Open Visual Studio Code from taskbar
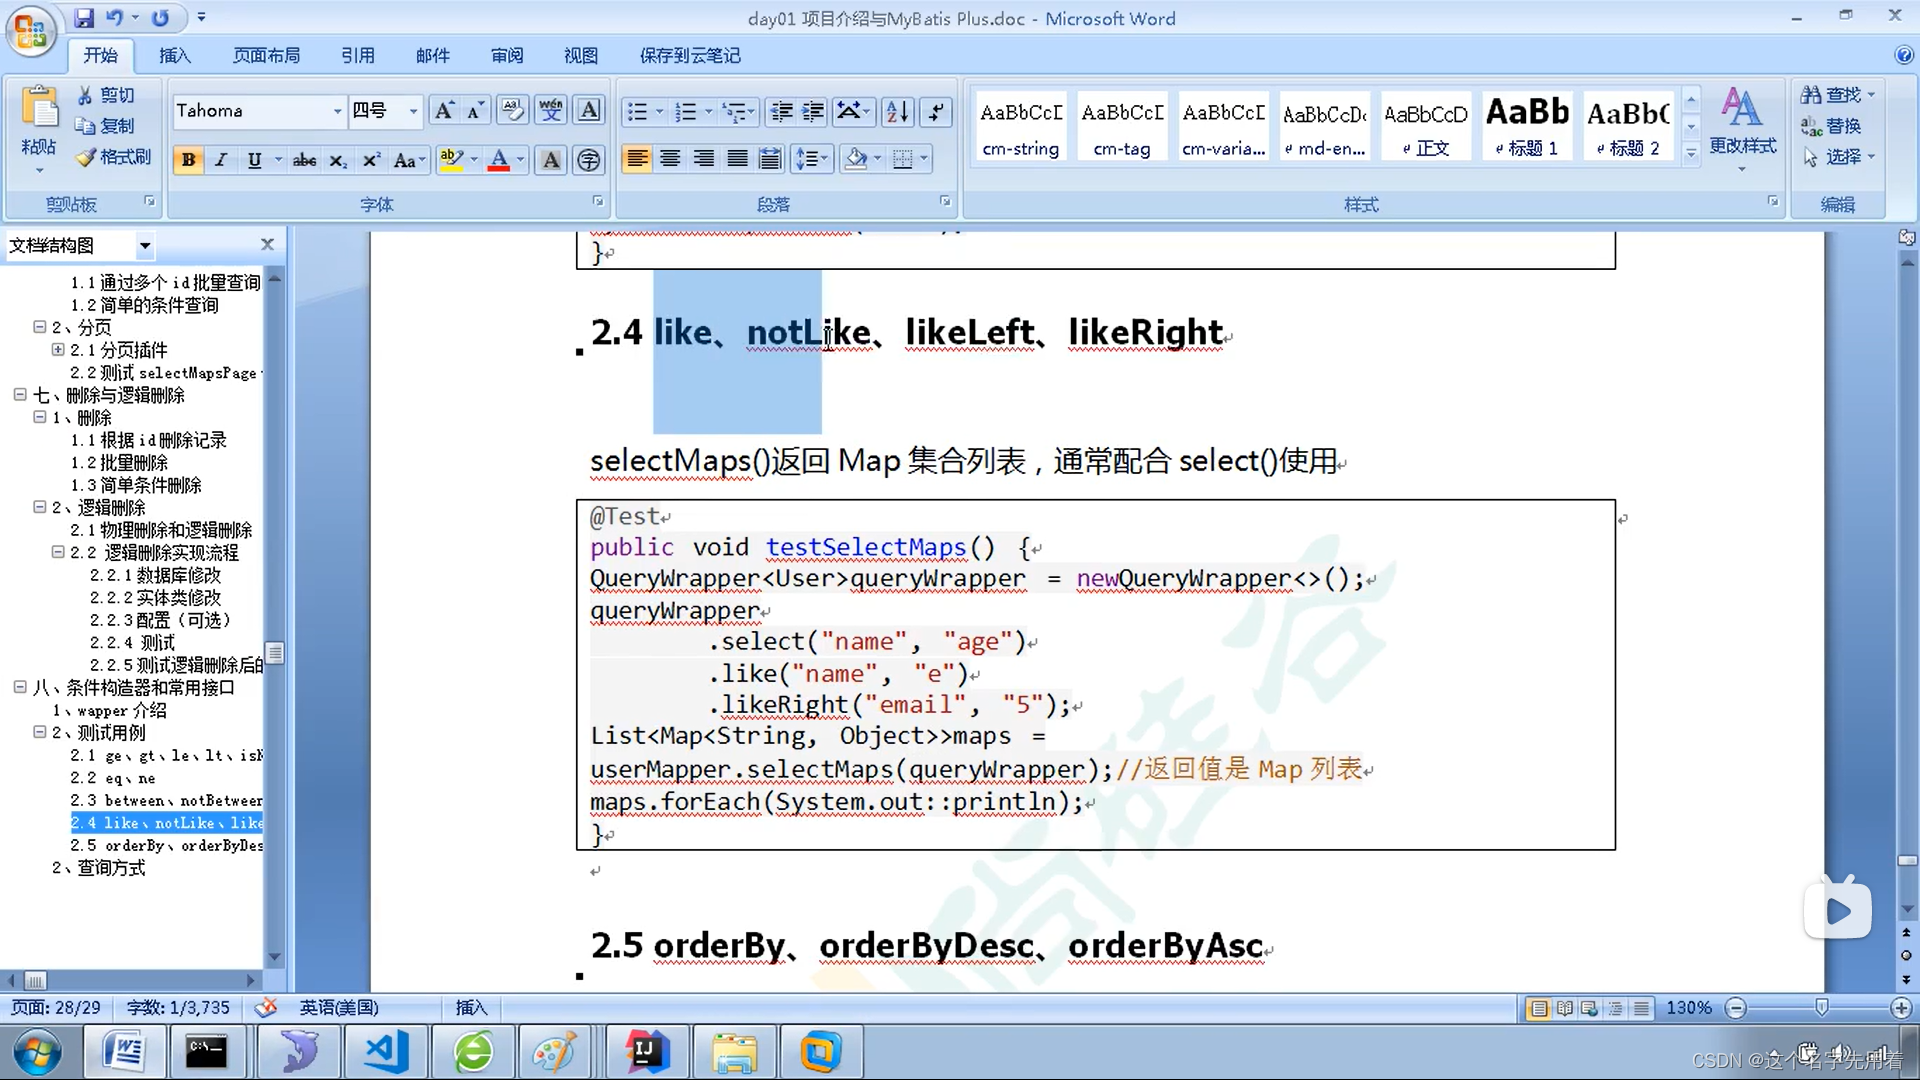Screen dimensions: 1920x1080 click(x=386, y=1052)
